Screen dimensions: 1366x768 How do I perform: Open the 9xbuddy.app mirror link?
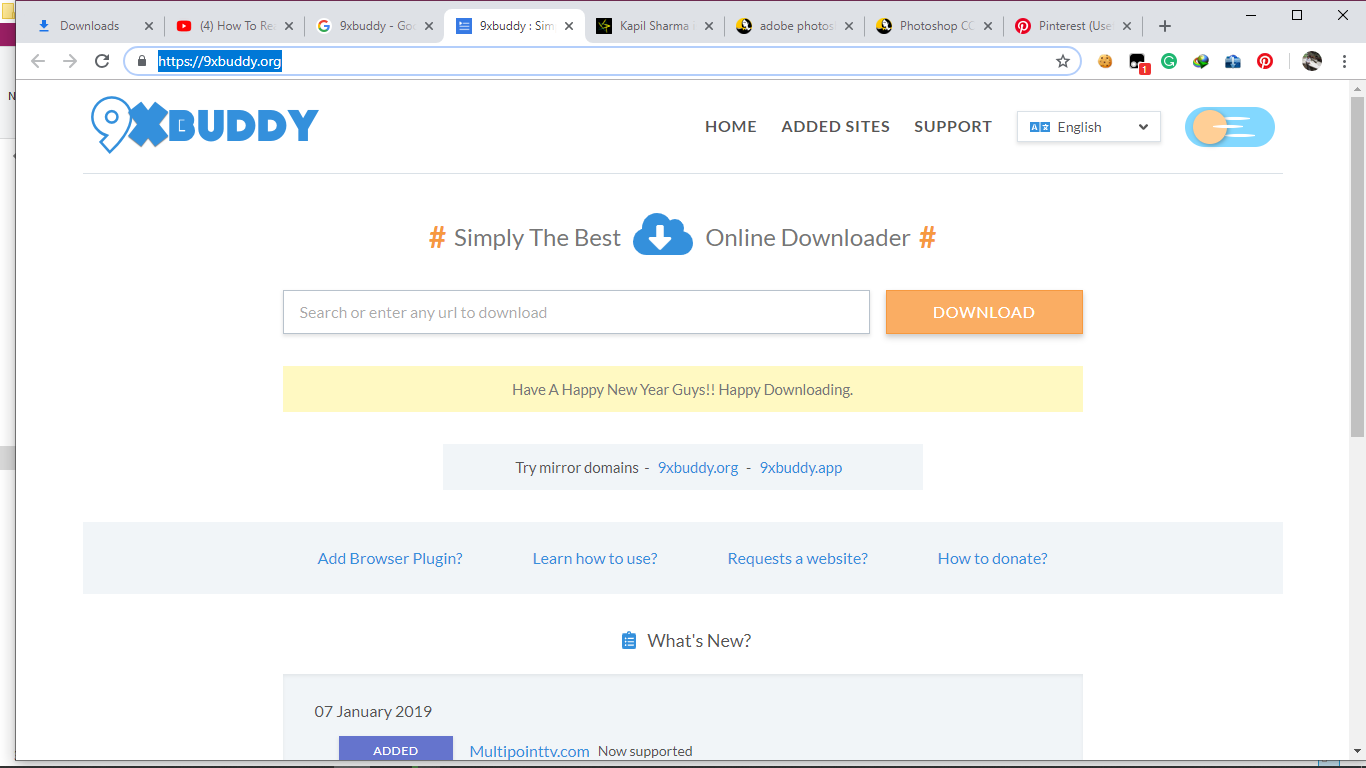(801, 467)
